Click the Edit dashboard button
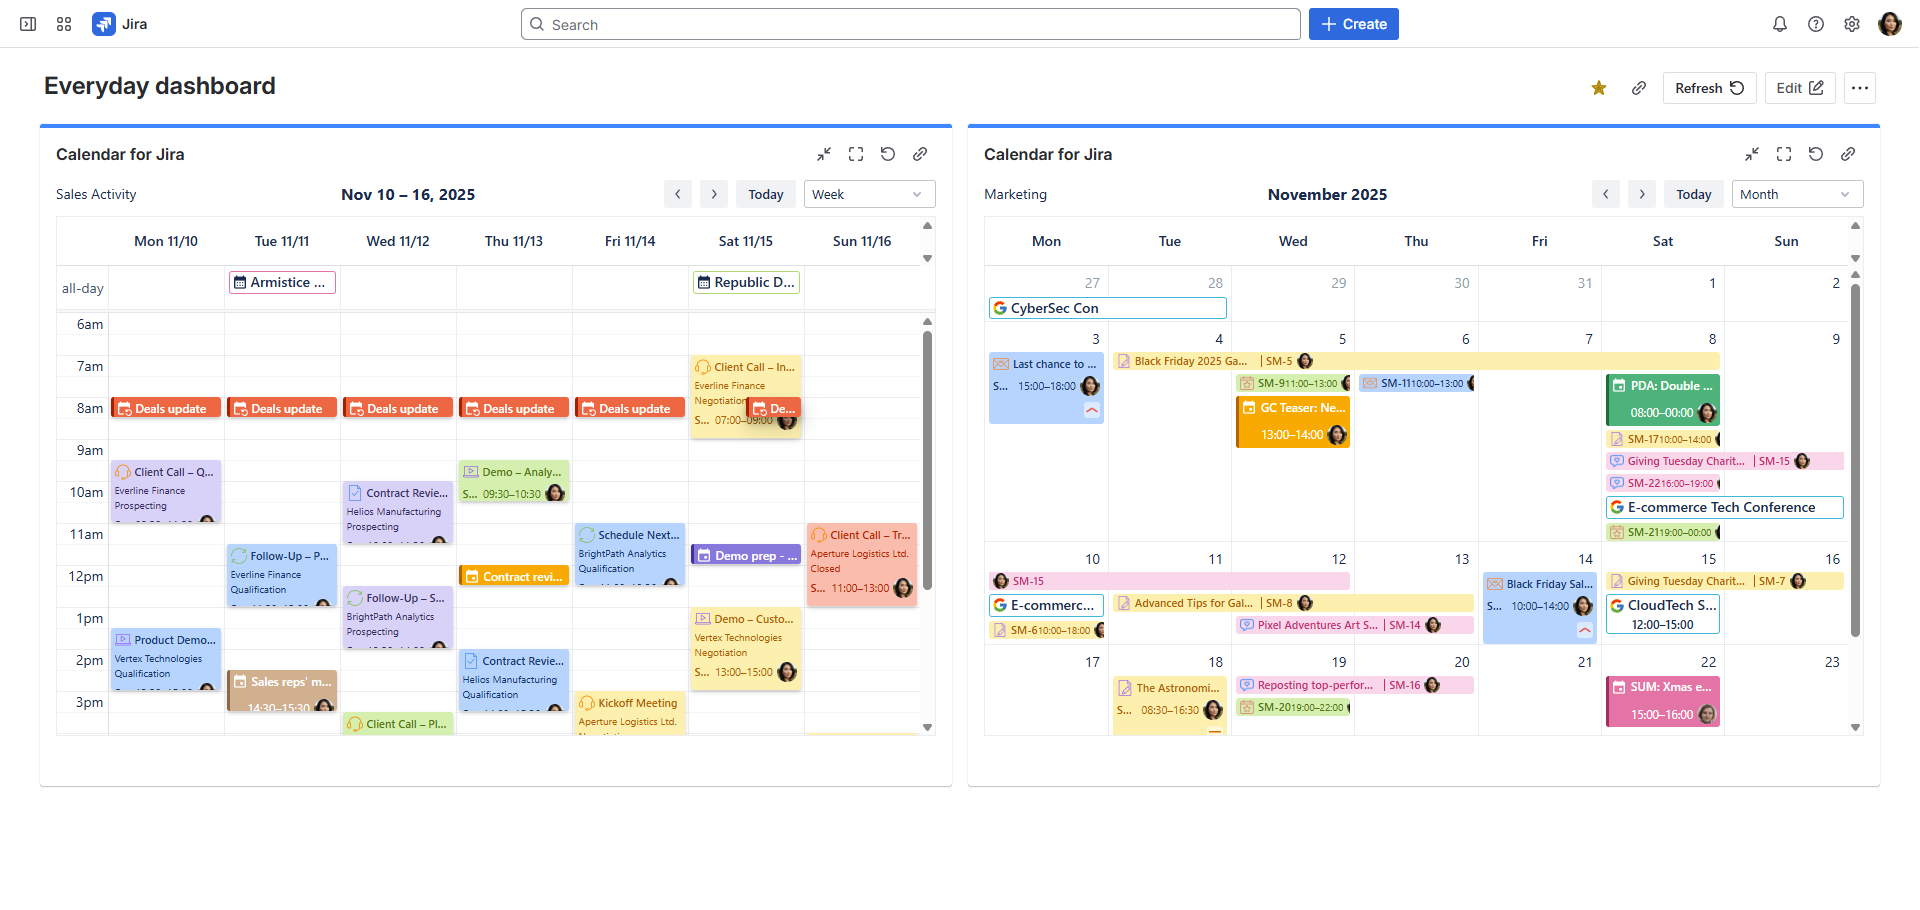Image resolution: width=1920 pixels, height=910 pixels. pyautogui.click(x=1800, y=88)
